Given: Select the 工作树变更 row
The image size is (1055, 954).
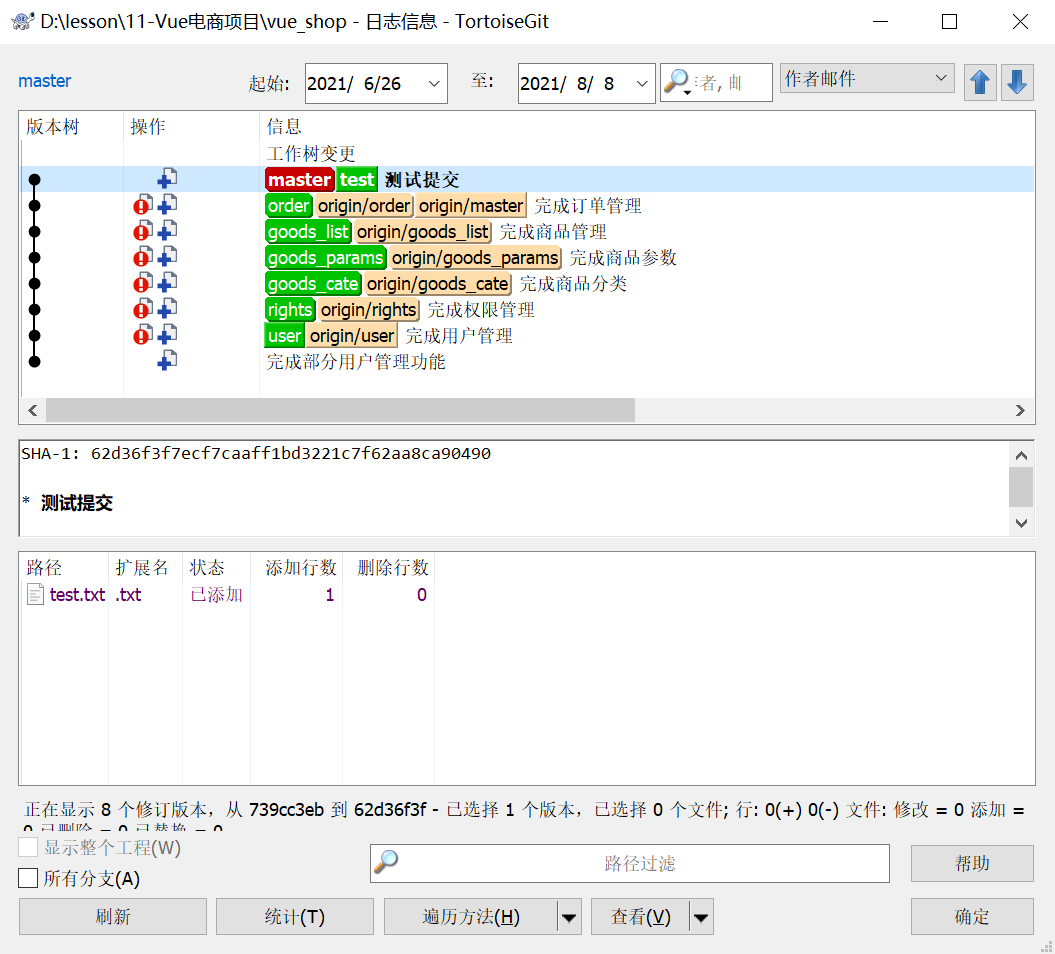Looking at the screenshot, I should pos(528,153).
